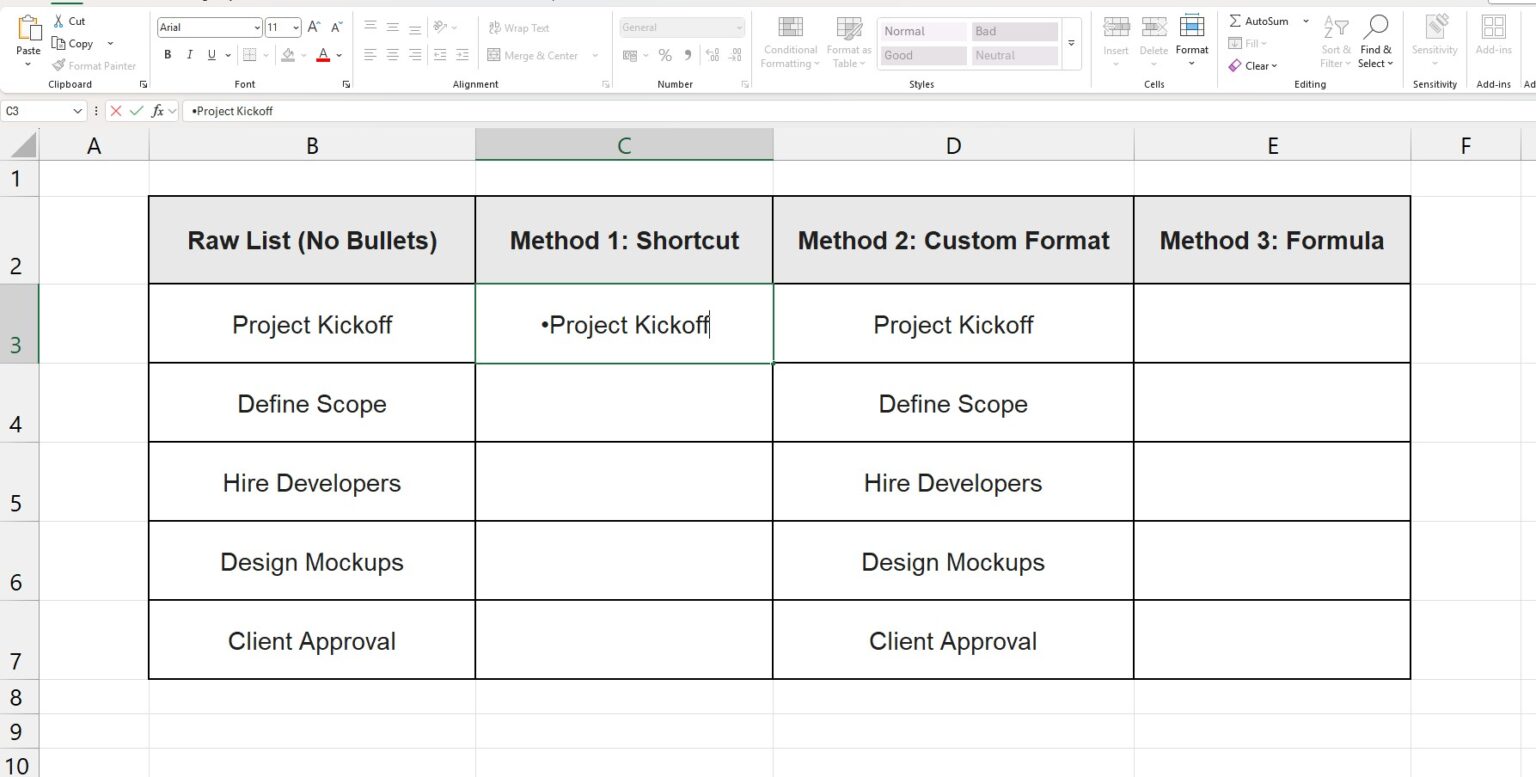Toggle Italic formatting
The height and width of the screenshot is (777, 1536).
pos(190,55)
